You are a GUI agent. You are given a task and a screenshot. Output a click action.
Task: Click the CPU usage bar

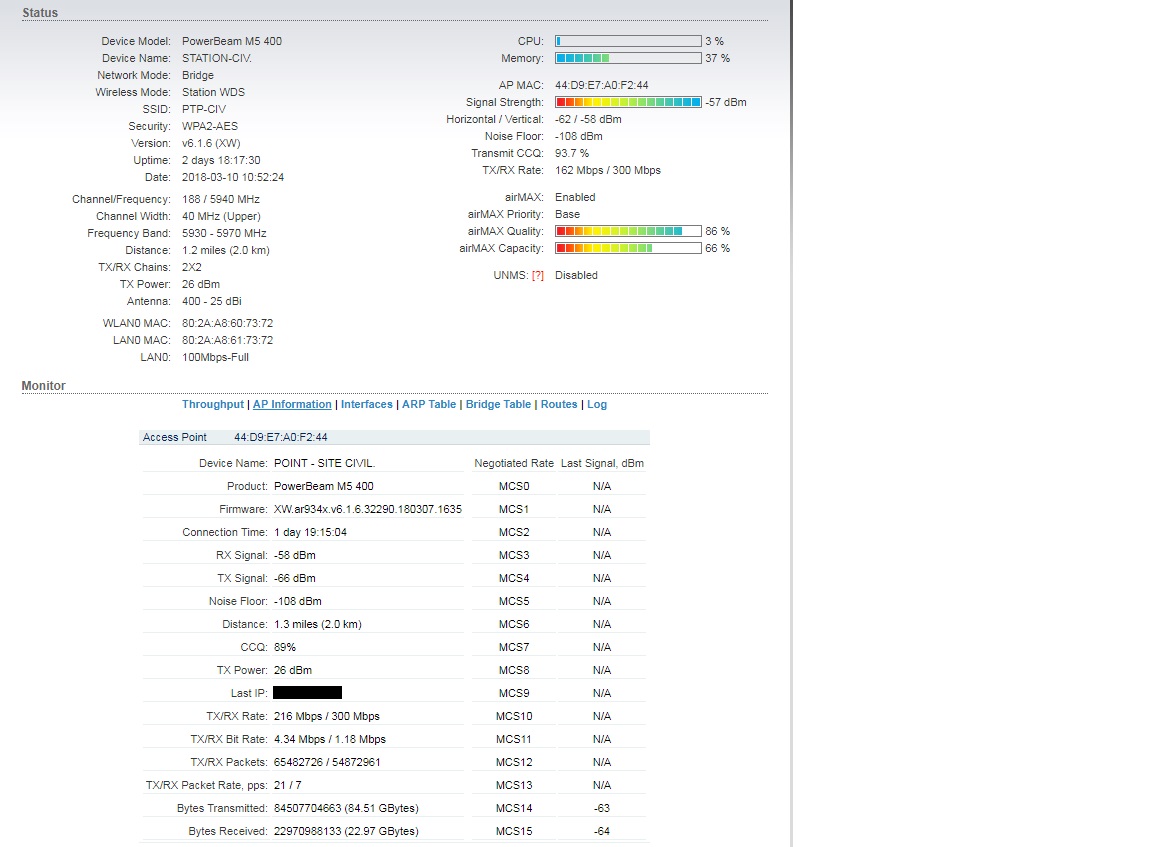point(628,41)
